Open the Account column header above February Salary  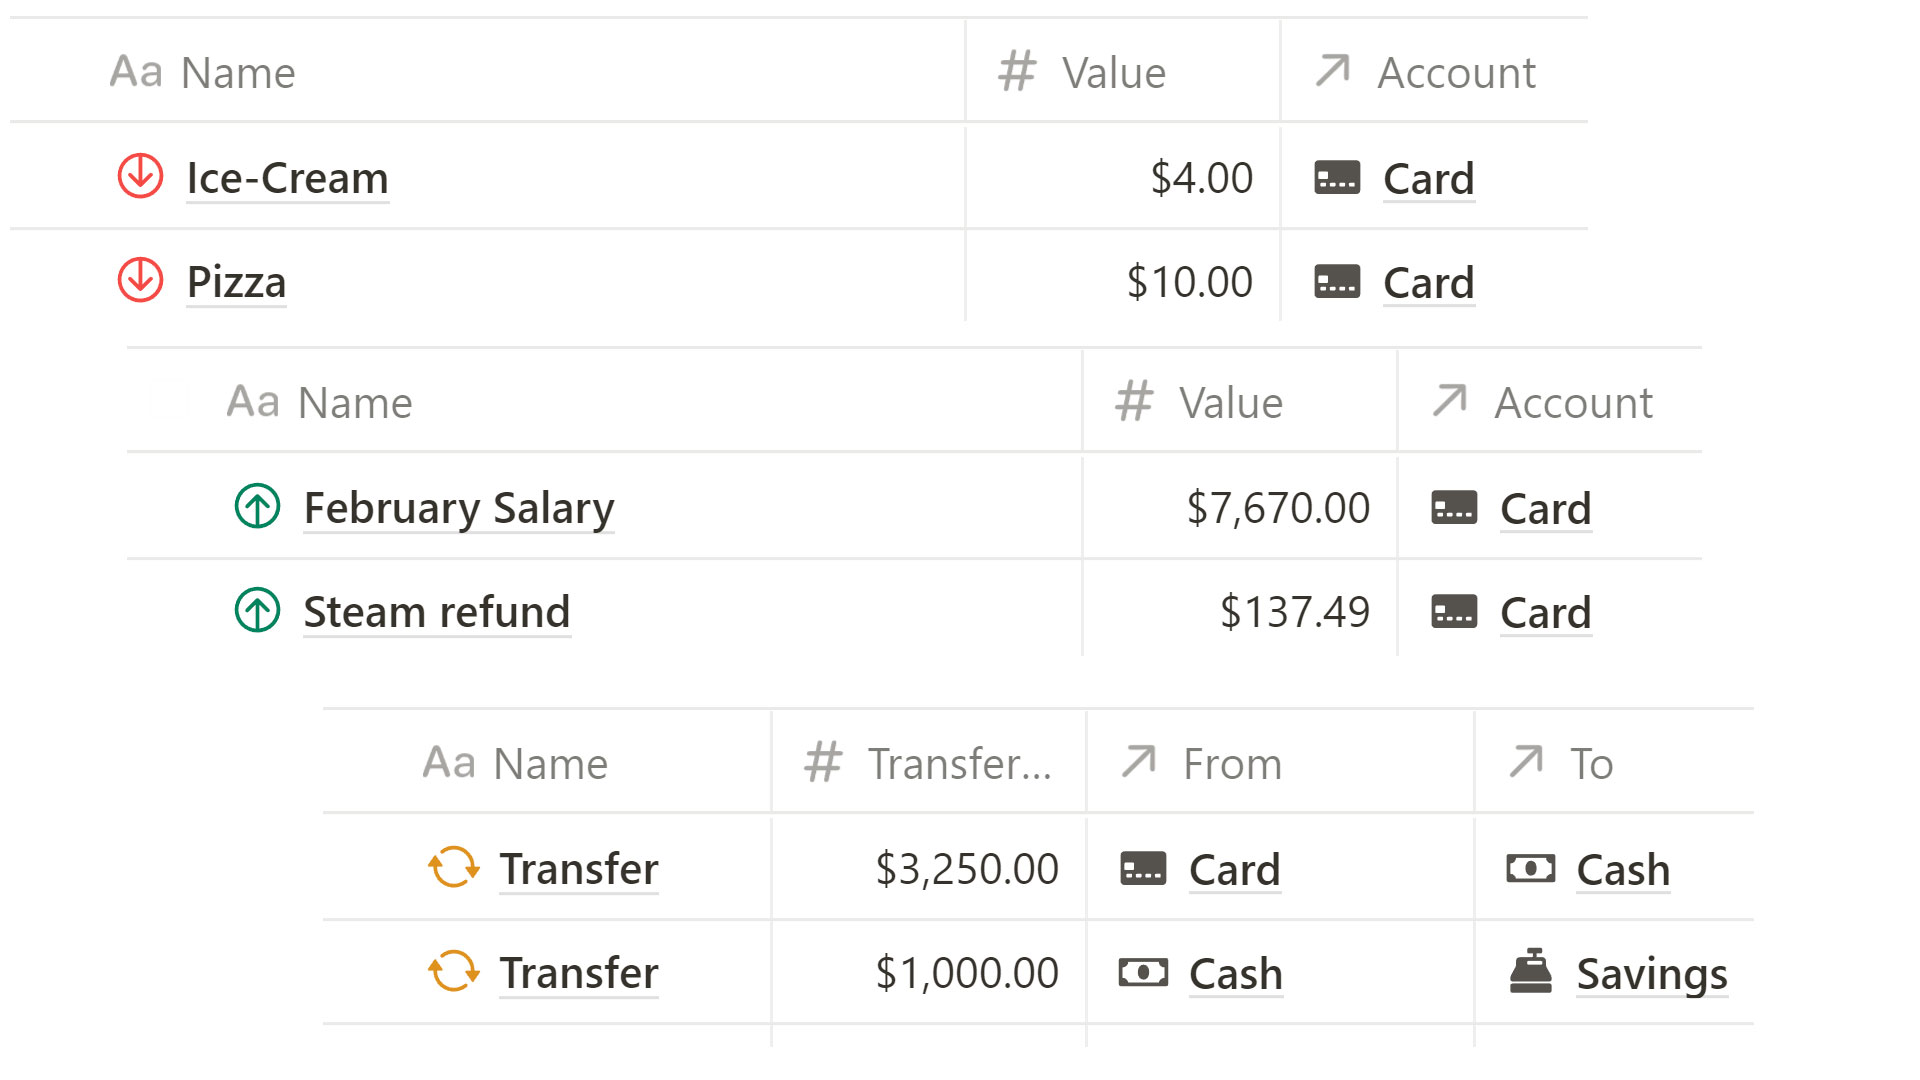coord(1572,403)
